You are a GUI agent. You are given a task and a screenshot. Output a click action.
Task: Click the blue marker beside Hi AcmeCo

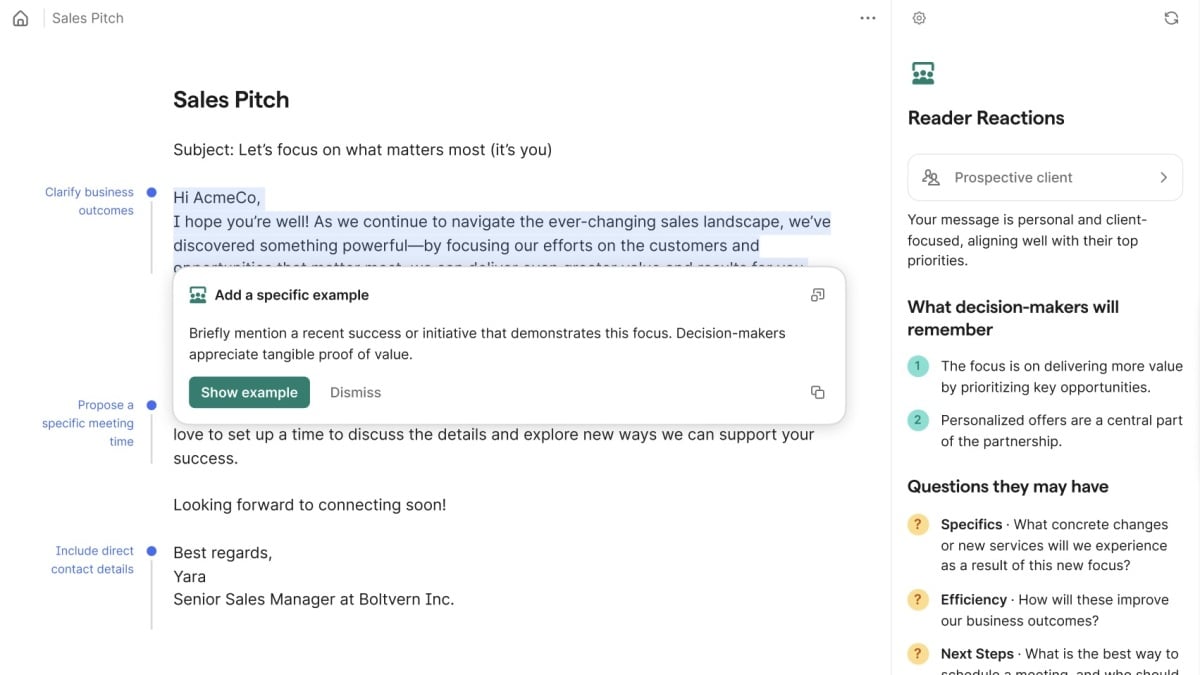151,192
